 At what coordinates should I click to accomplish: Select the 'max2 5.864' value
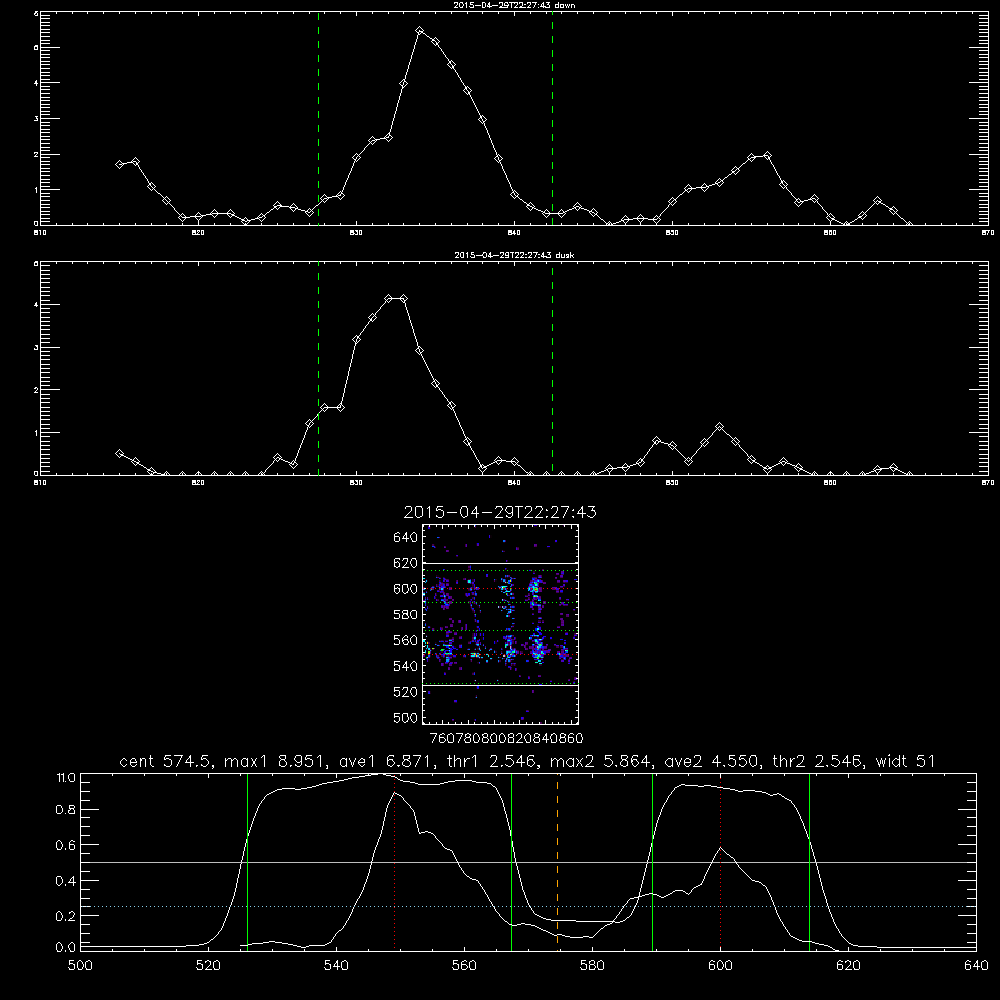[x=600, y=761]
